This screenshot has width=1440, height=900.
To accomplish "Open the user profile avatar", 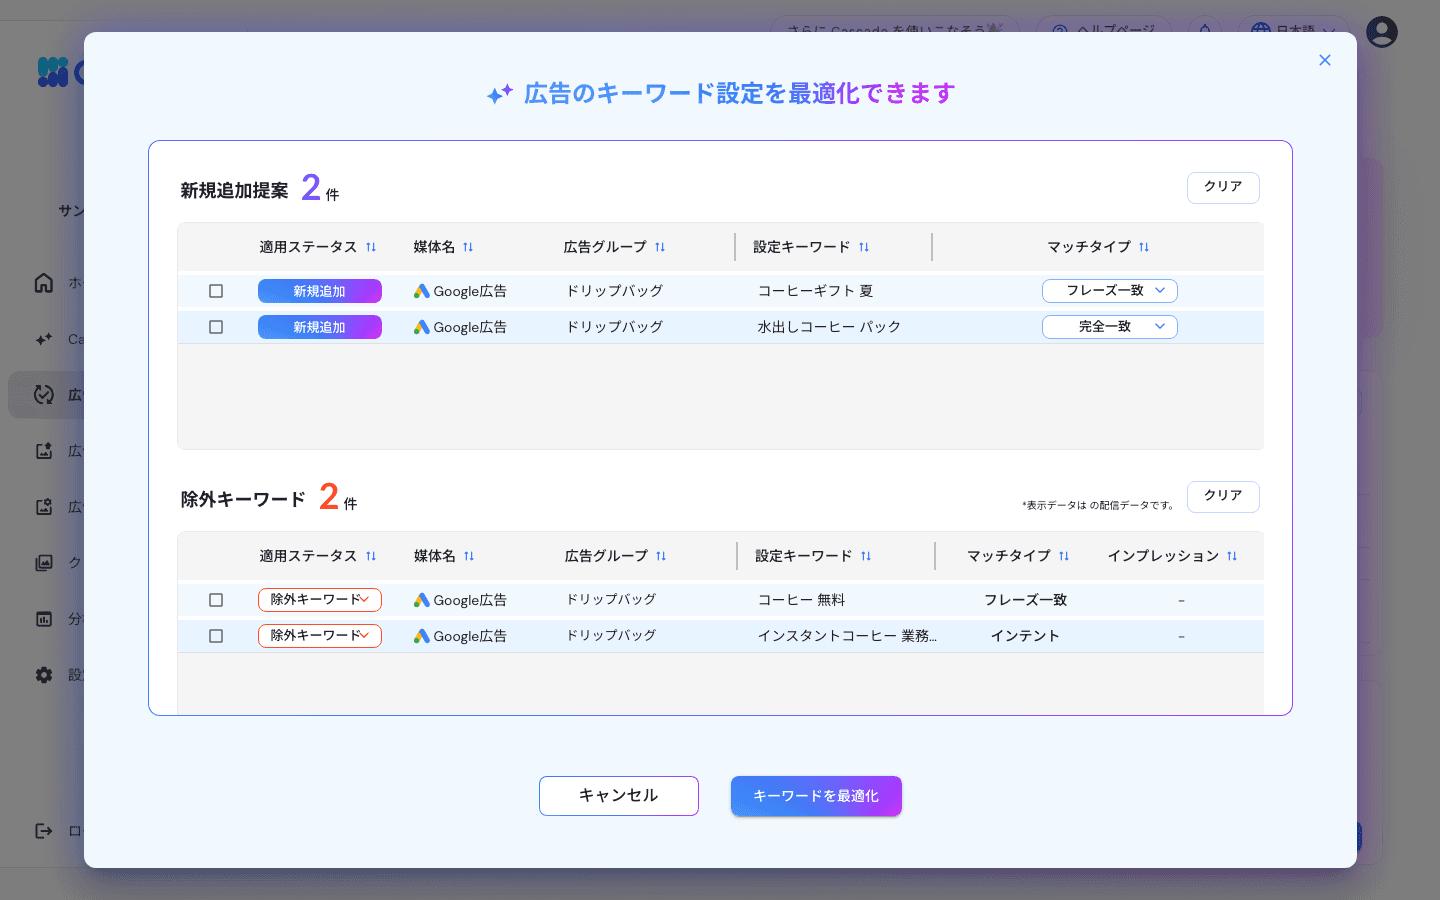I will pos(1382,32).
